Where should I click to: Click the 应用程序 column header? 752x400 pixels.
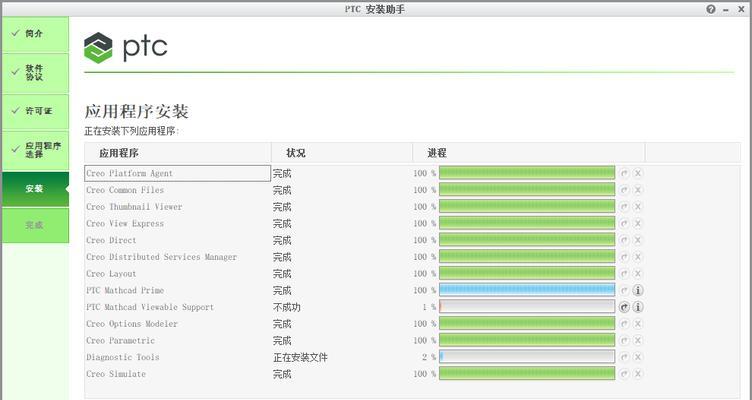point(119,153)
